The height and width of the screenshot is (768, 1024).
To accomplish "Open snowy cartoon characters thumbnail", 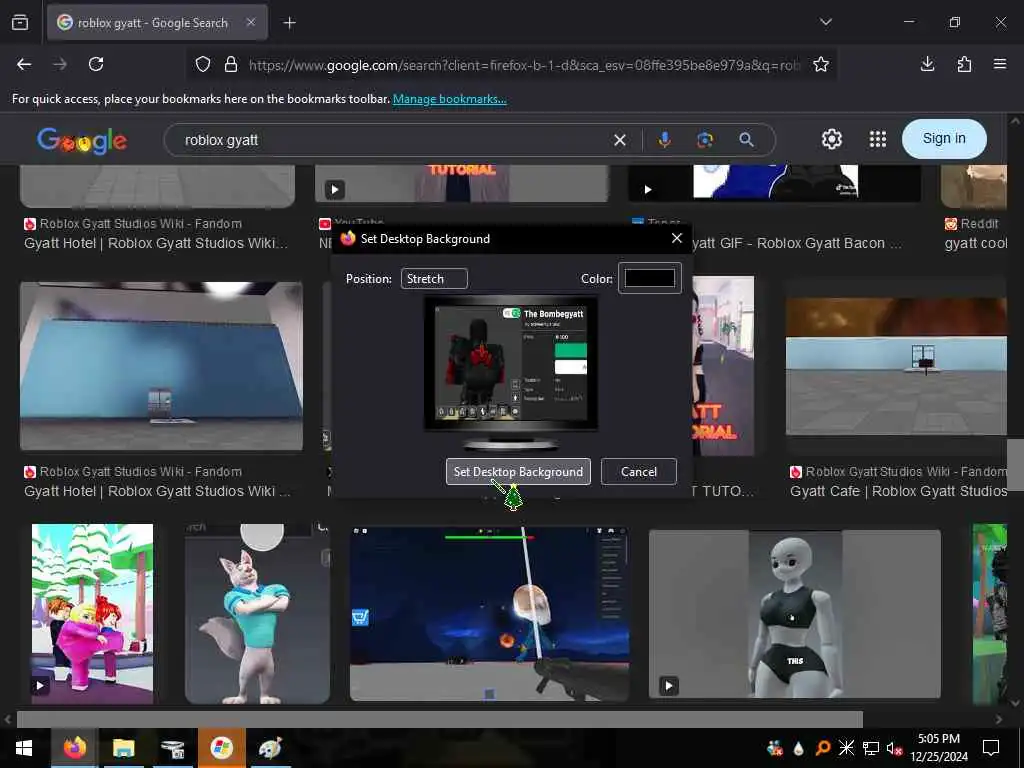I will (93, 614).
